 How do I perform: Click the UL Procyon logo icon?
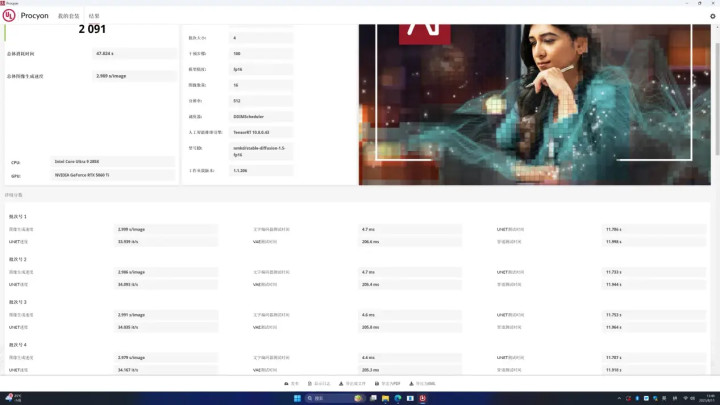9,16
